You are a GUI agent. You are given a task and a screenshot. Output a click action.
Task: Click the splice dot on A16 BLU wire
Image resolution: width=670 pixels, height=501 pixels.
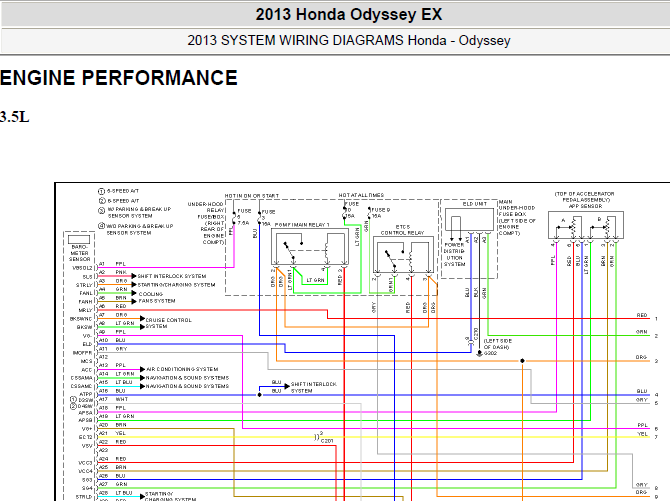click(x=259, y=395)
